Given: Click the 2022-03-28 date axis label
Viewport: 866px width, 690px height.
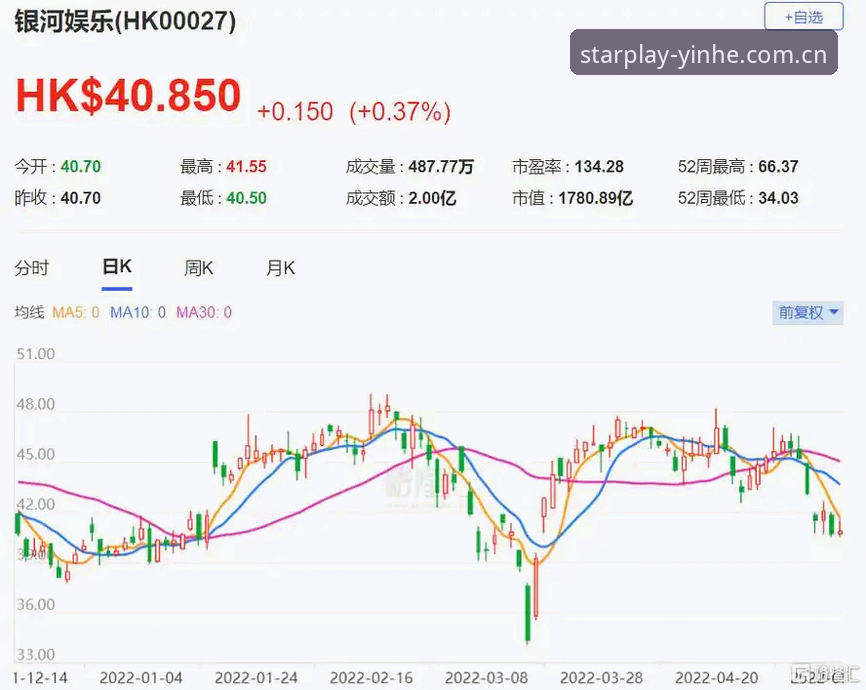Looking at the screenshot, I should click(601, 678).
